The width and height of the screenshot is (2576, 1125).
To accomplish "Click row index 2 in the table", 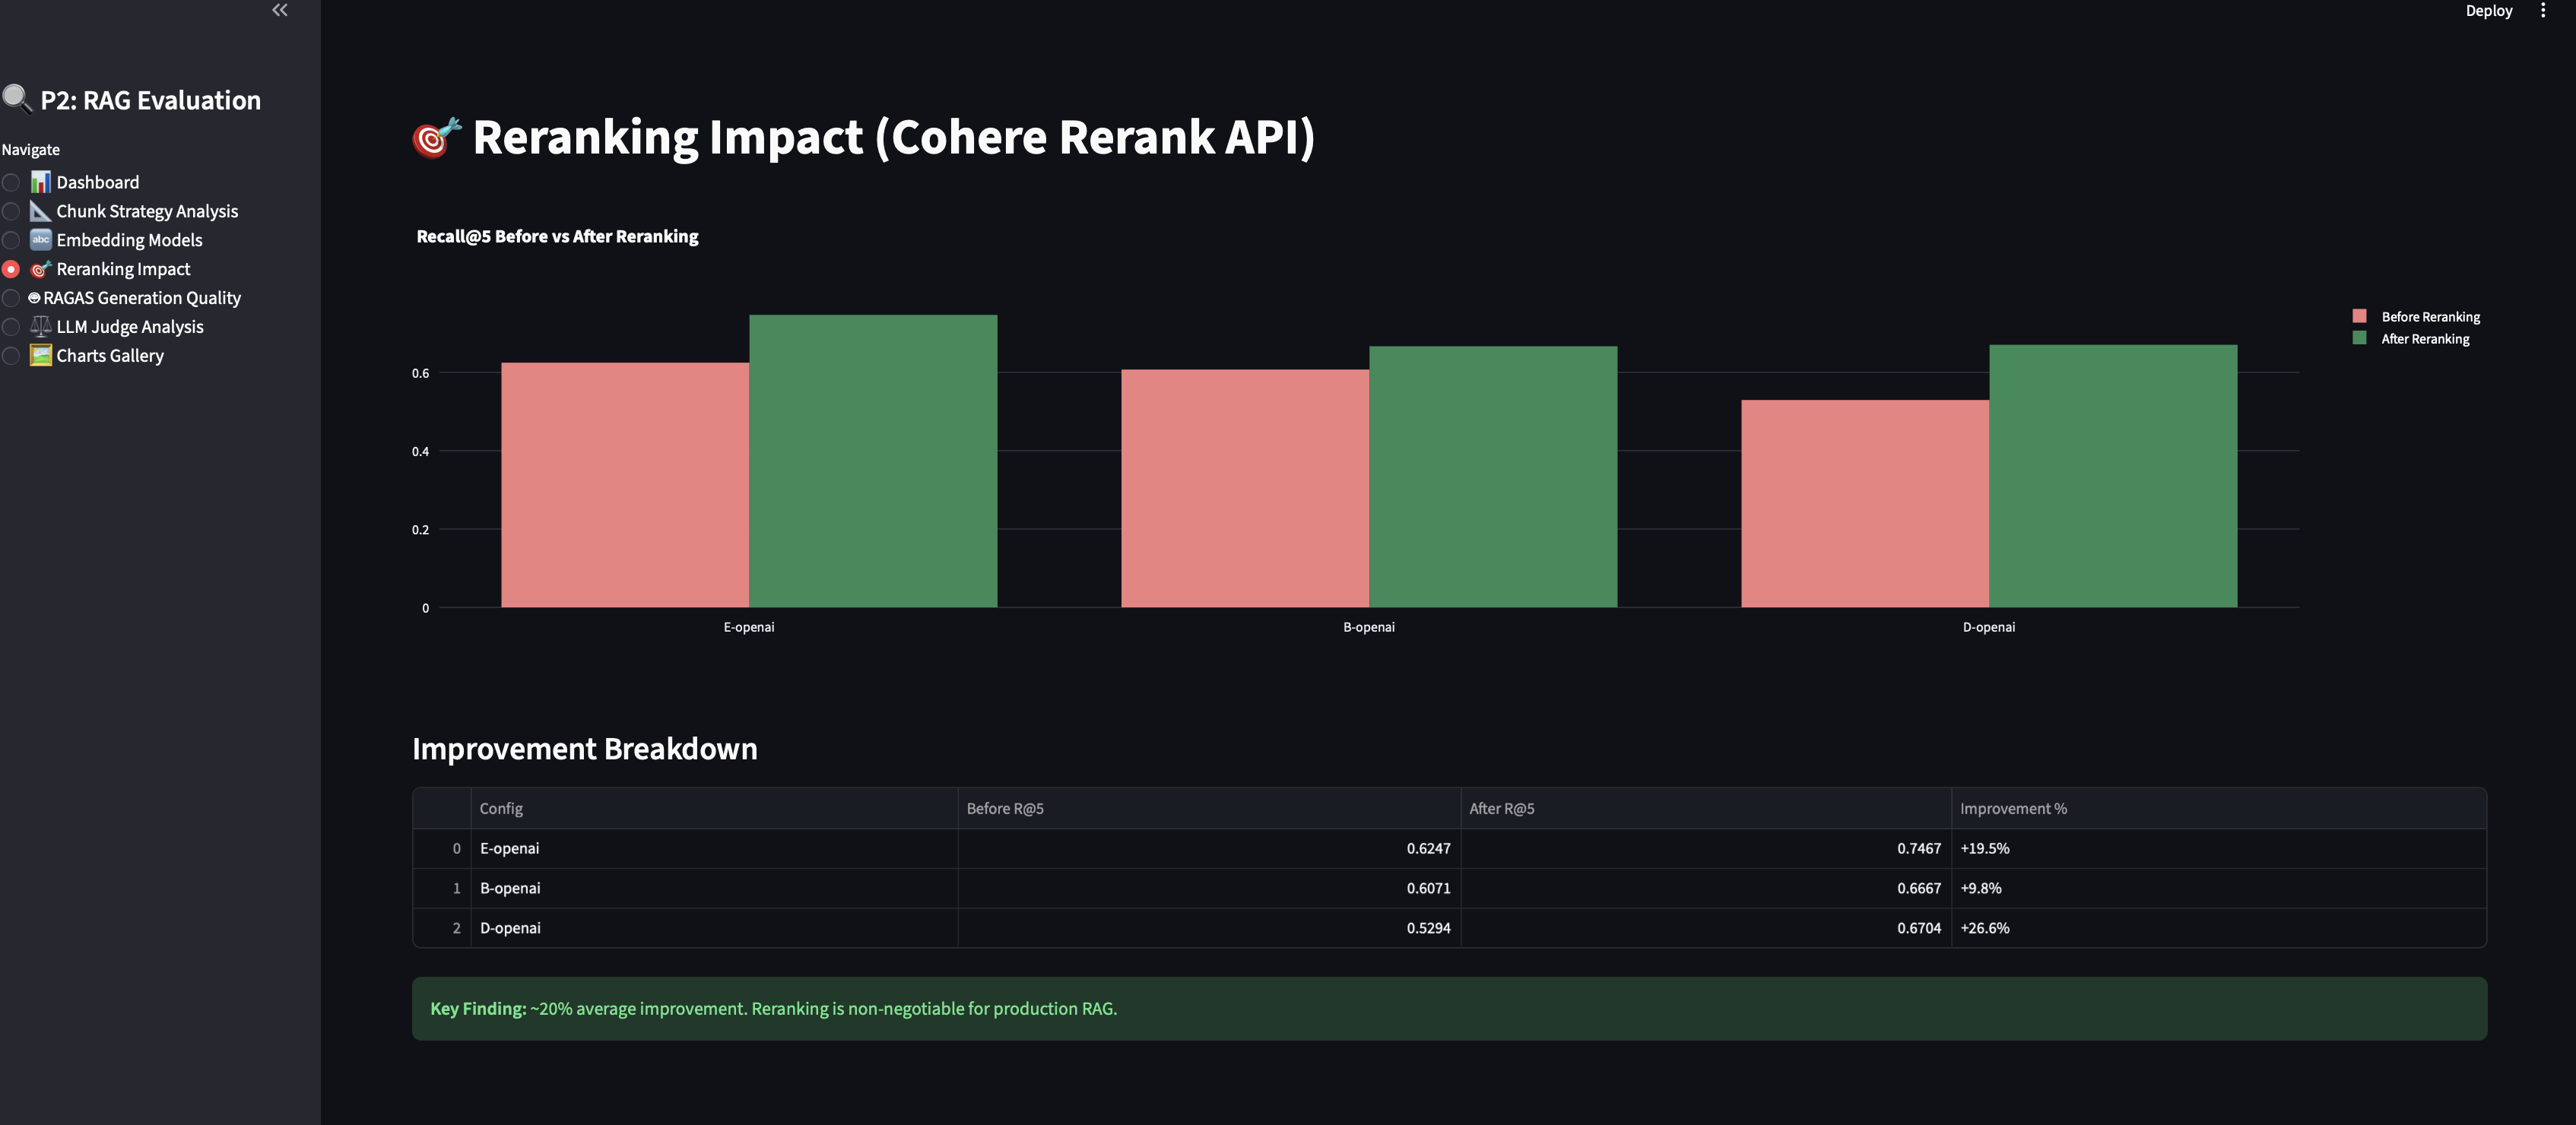I will click(x=442, y=928).
